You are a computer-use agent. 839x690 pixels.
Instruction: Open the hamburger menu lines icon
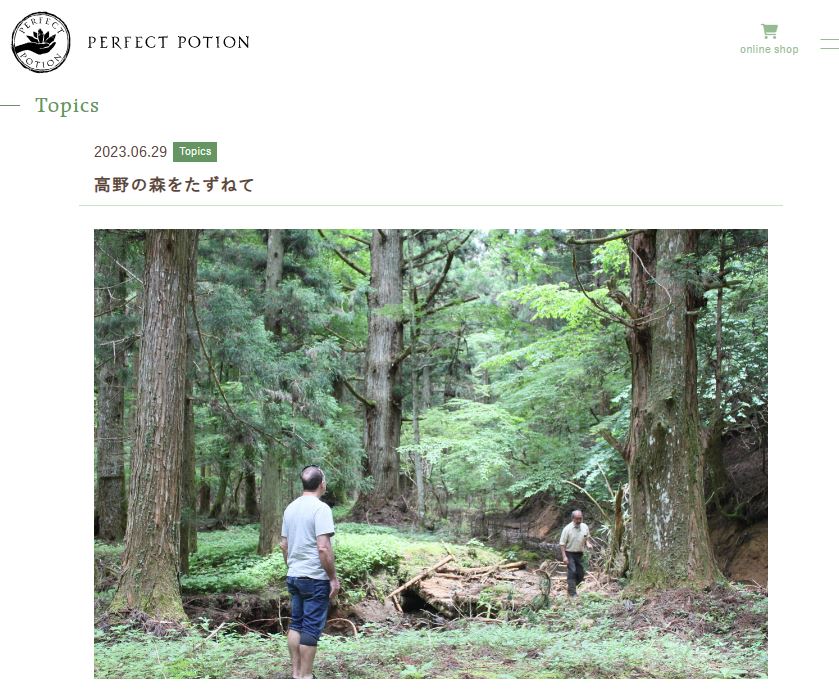[x=830, y=44]
